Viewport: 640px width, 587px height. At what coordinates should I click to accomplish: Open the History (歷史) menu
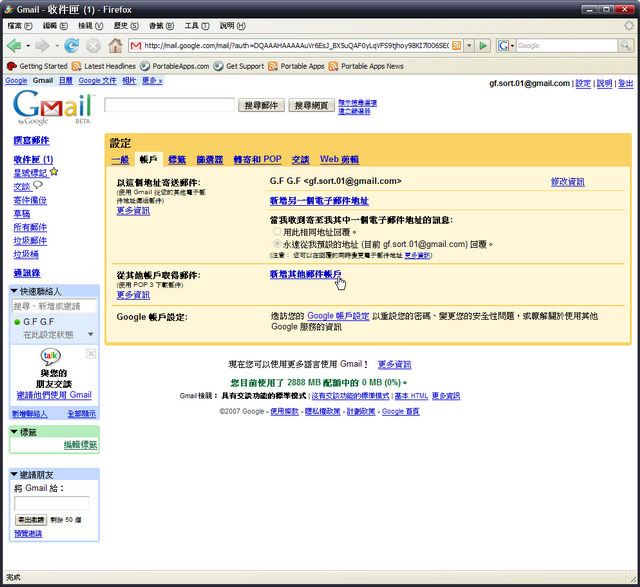126,26
